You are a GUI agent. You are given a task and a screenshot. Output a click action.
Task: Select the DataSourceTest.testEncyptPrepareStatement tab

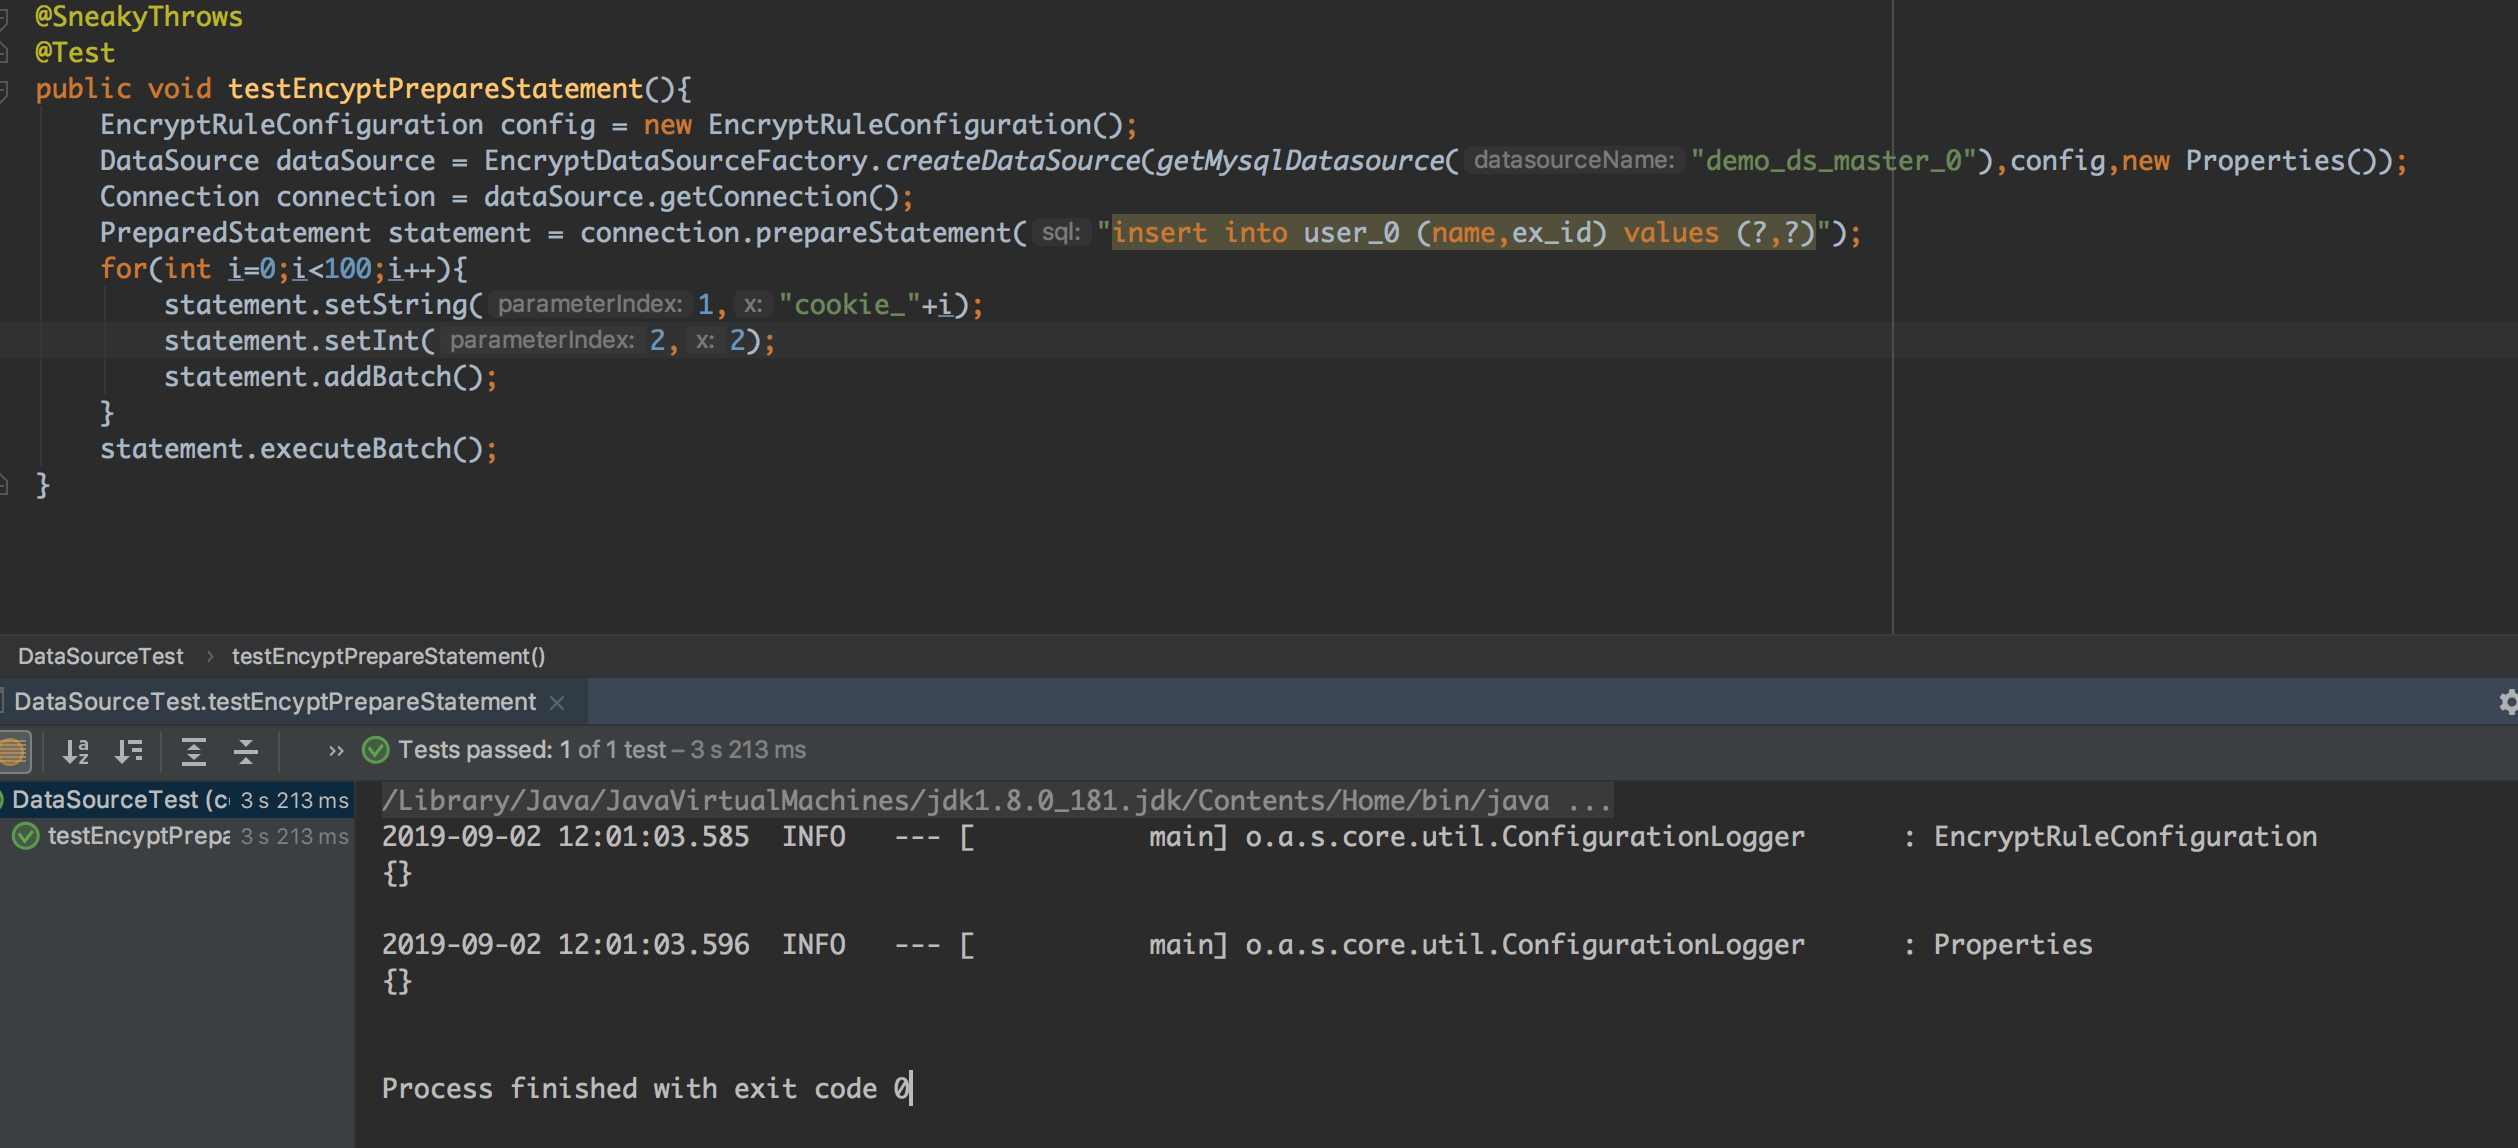(277, 701)
